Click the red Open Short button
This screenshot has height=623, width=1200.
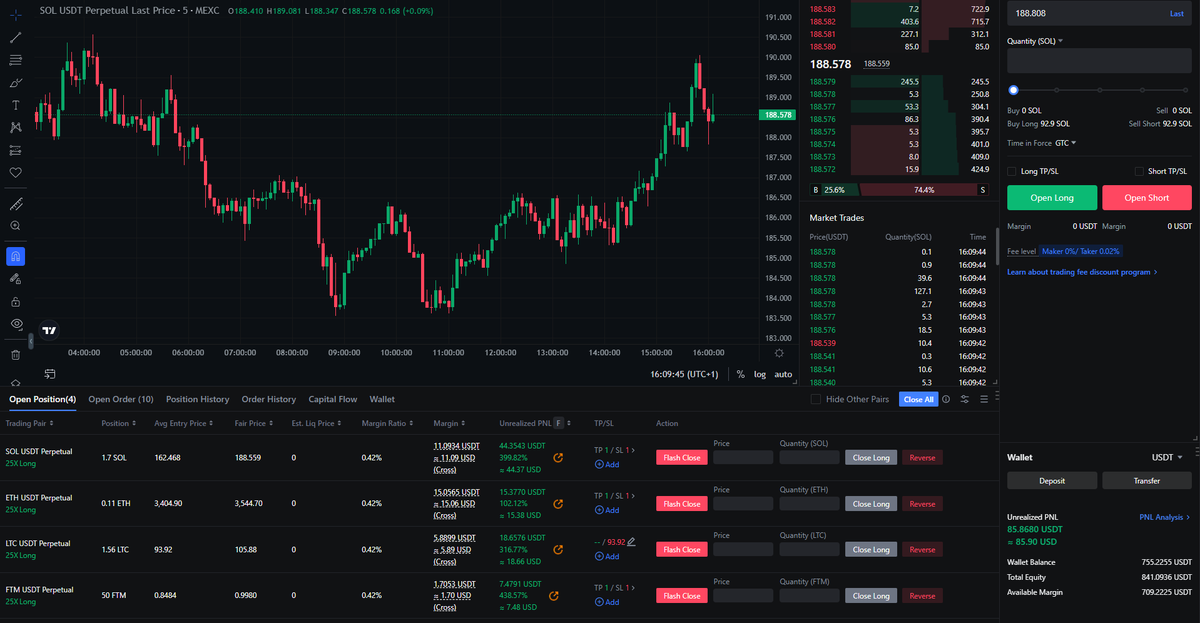tap(1147, 197)
